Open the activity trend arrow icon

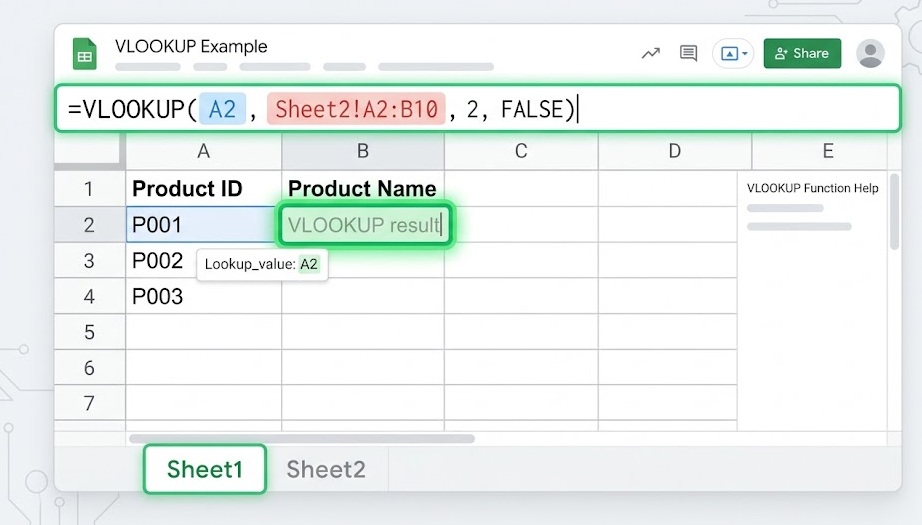coord(650,53)
